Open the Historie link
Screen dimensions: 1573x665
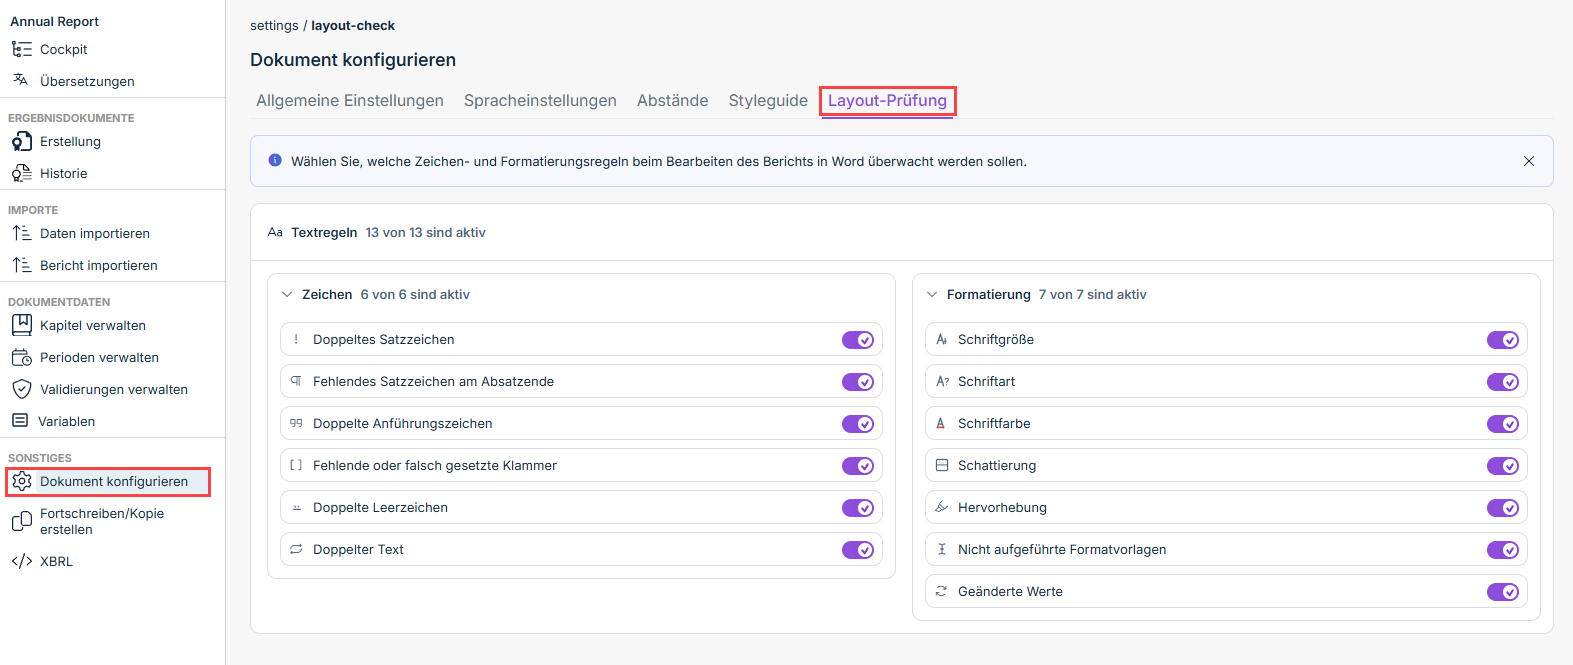[64, 173]
